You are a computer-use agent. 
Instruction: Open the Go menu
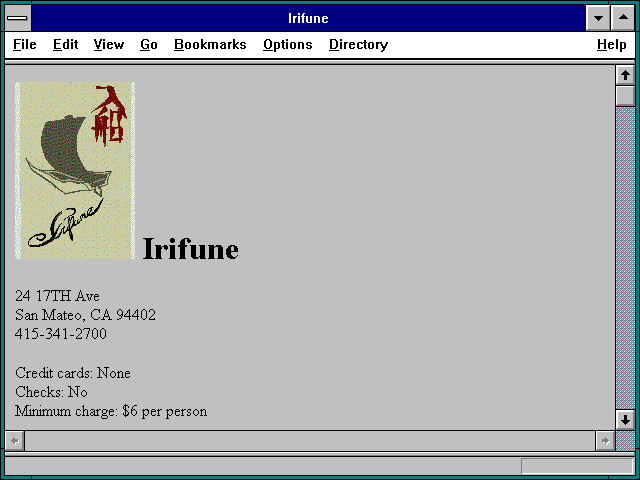point(149,44)
